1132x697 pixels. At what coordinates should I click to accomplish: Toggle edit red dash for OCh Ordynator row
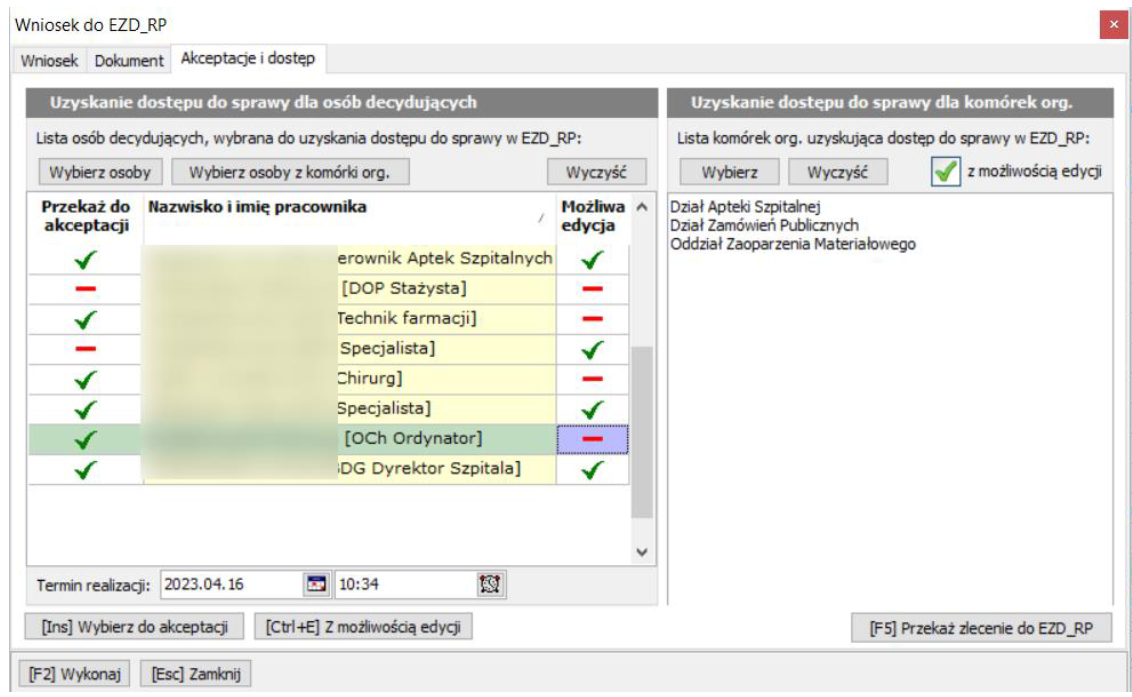pyautogui.click(x=593, y=439)
